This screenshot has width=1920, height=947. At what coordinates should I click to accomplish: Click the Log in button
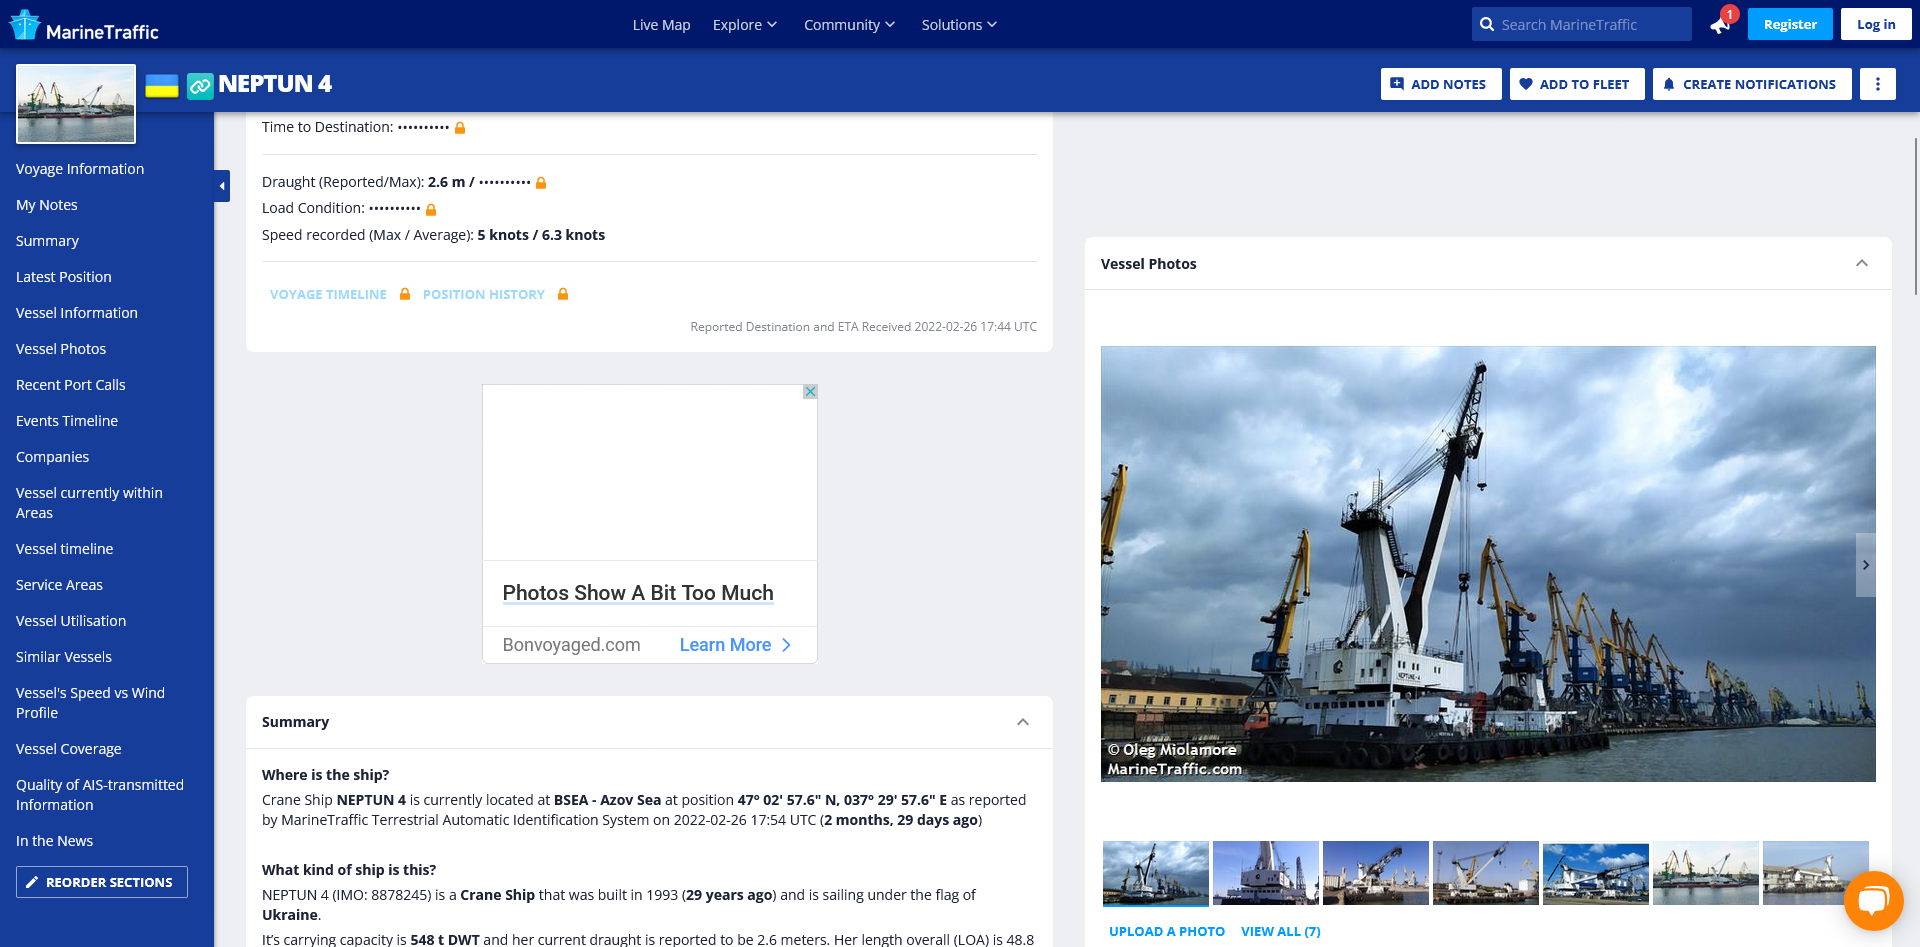click(1876, 24)
